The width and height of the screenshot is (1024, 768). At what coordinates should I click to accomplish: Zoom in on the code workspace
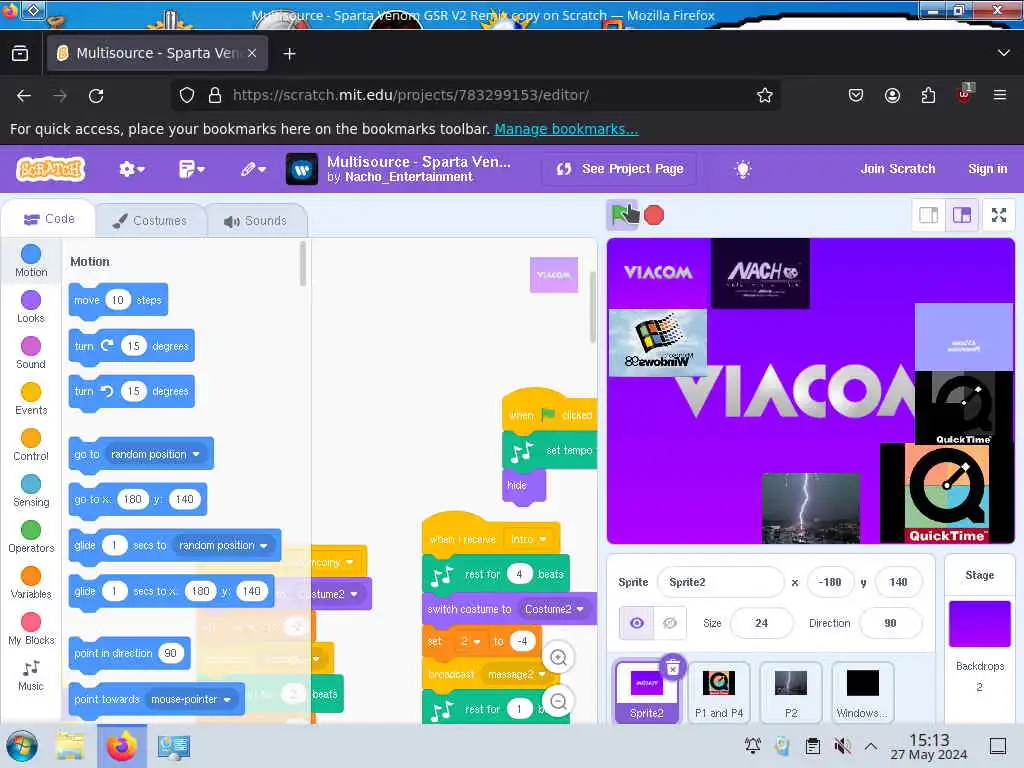coord(558,658)
